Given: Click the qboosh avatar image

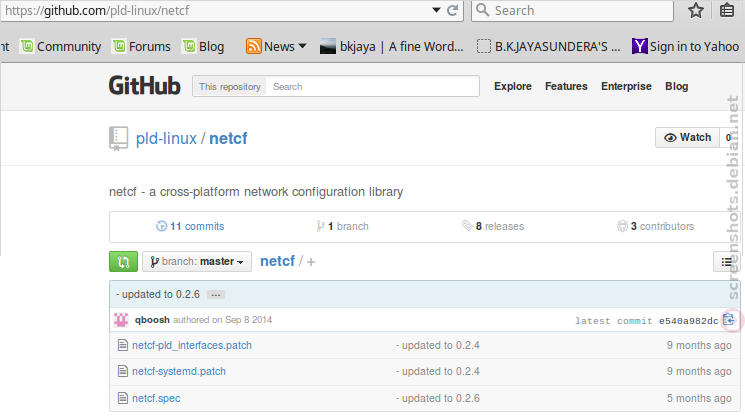Looking at the screenshot, I should [121, 320].
